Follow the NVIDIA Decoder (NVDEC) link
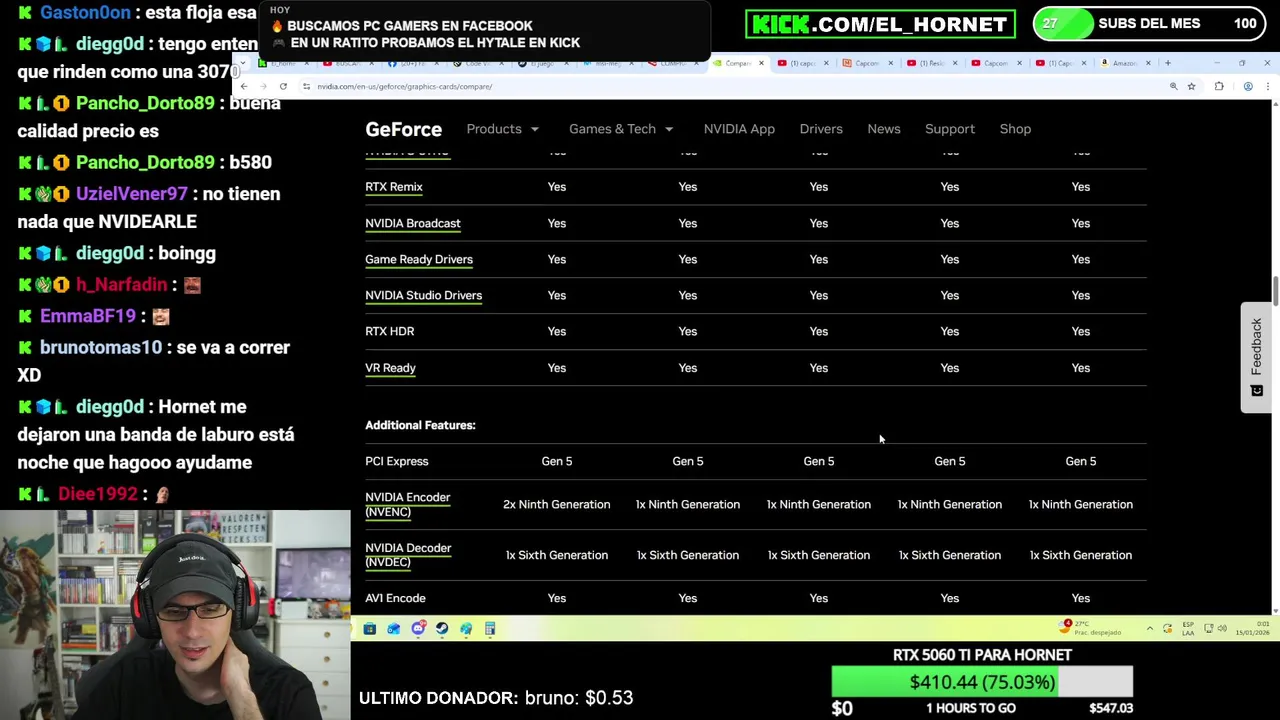Image resolution: width=1280 pixels, height=720 pixels. coord(408,555)
